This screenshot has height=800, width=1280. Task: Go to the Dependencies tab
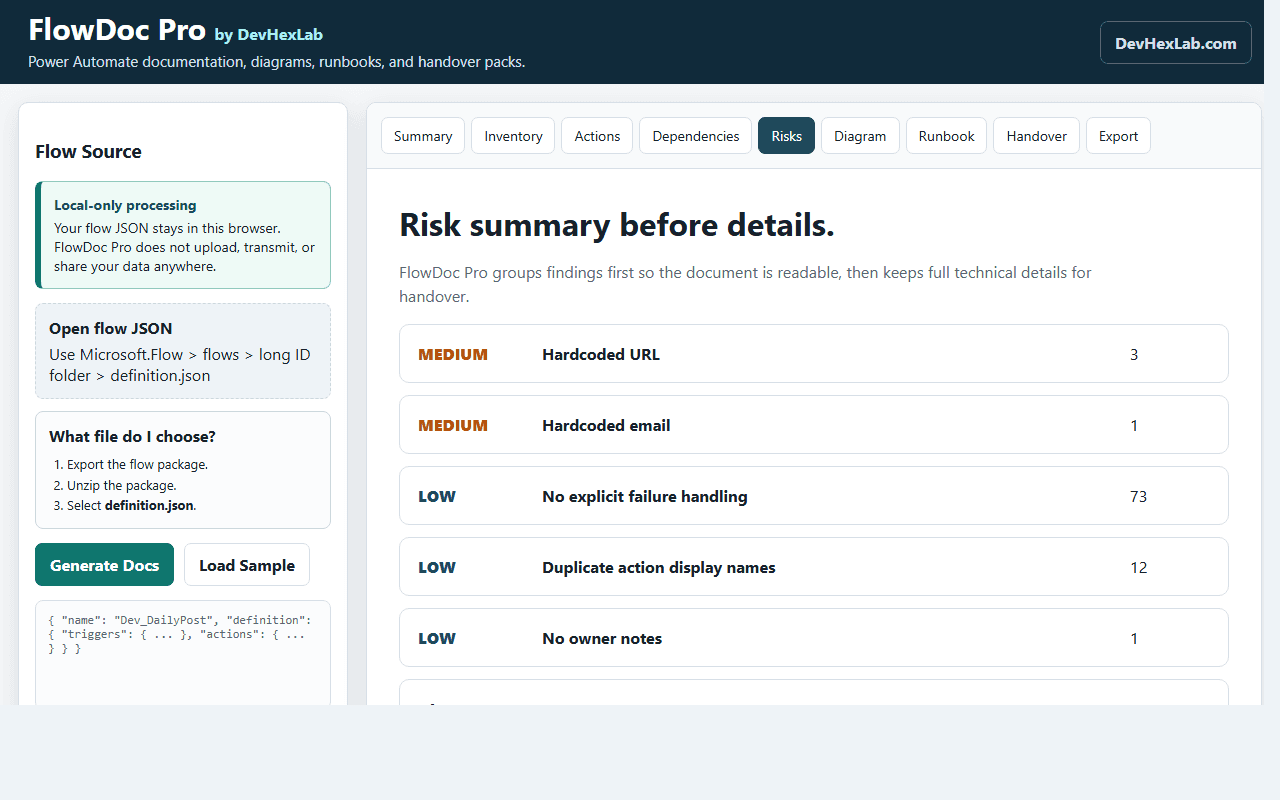tap(696, 136)
